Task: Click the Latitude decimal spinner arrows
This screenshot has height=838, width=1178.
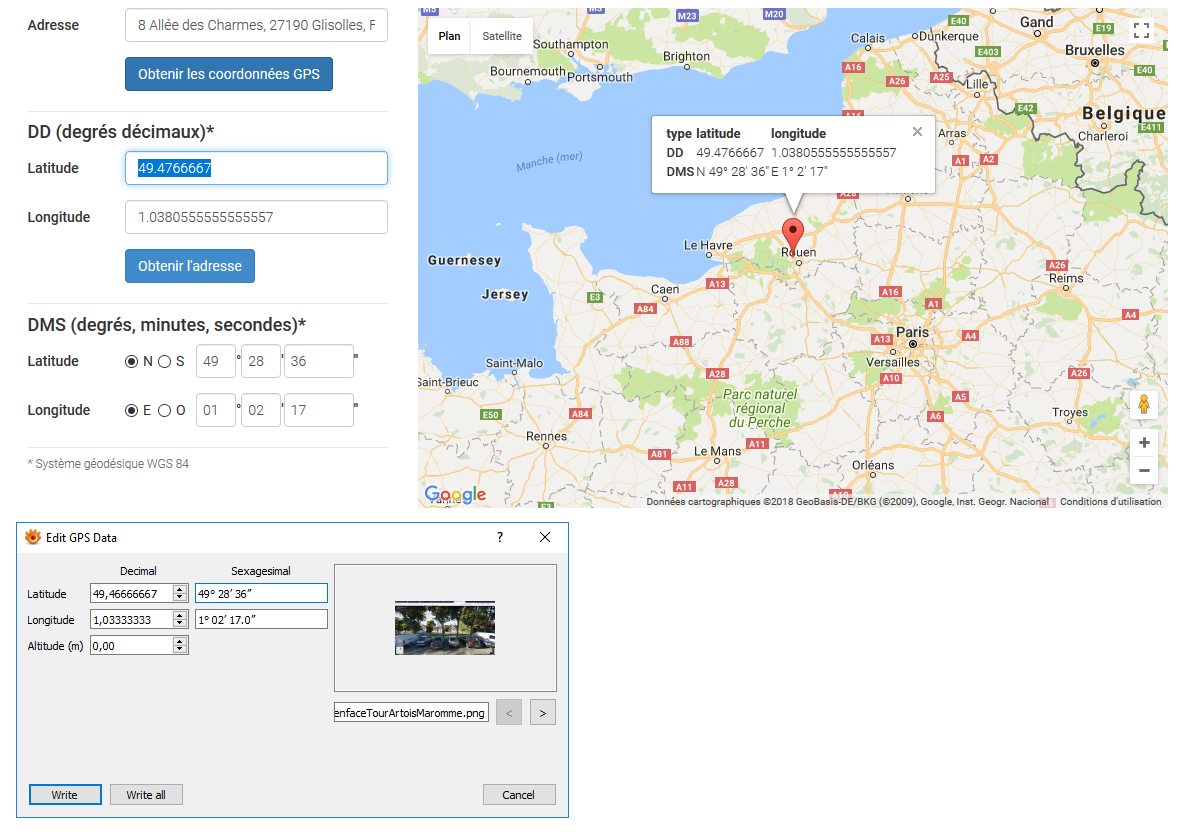Action: [180, 593]
